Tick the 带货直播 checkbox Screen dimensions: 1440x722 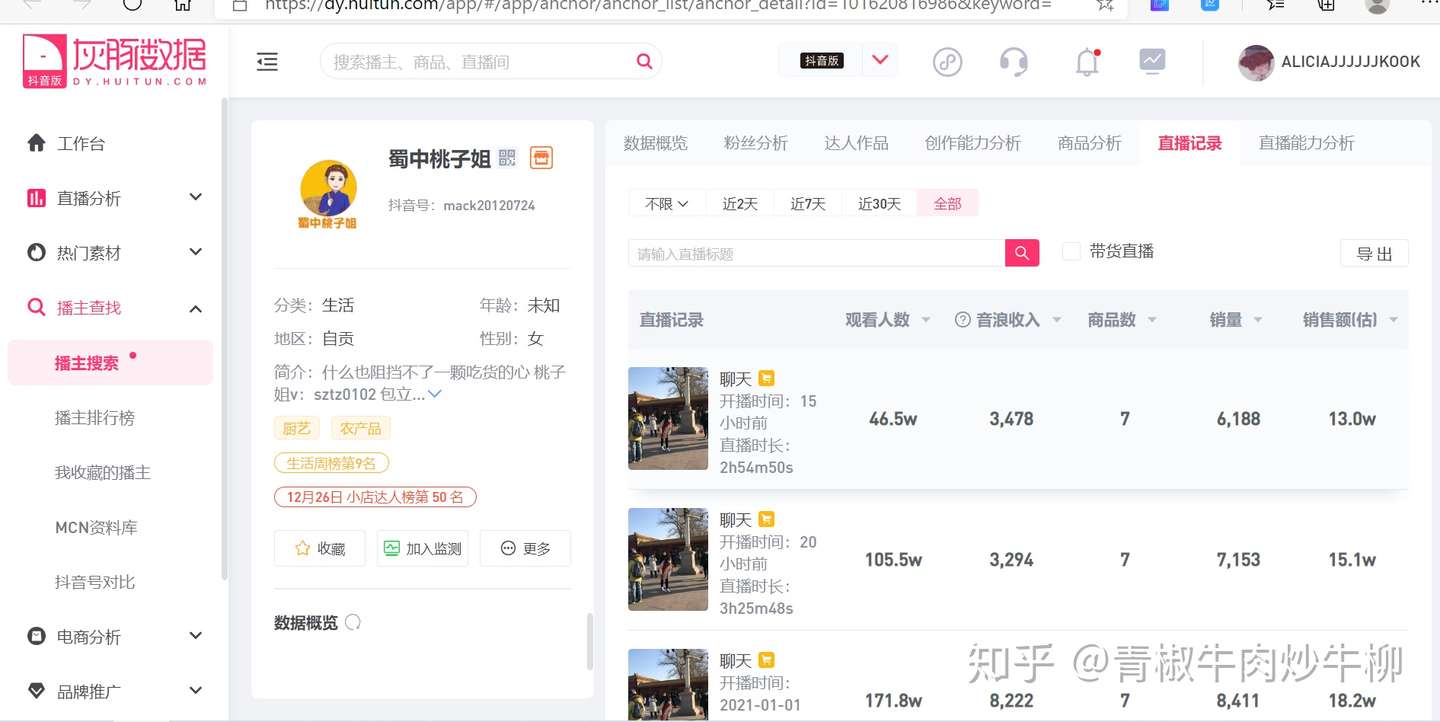(1071, 252)
